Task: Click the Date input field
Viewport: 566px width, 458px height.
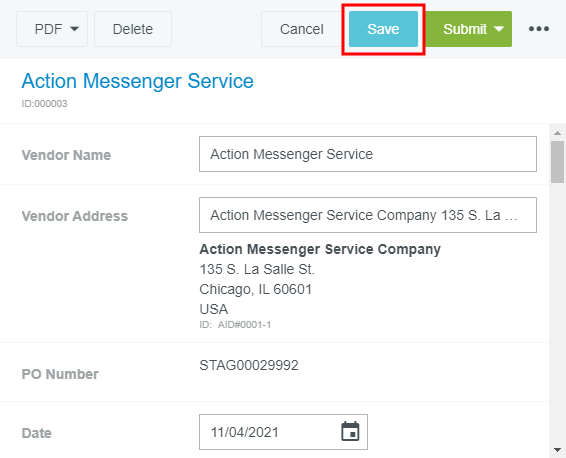Action: click(x=283, y=432)
